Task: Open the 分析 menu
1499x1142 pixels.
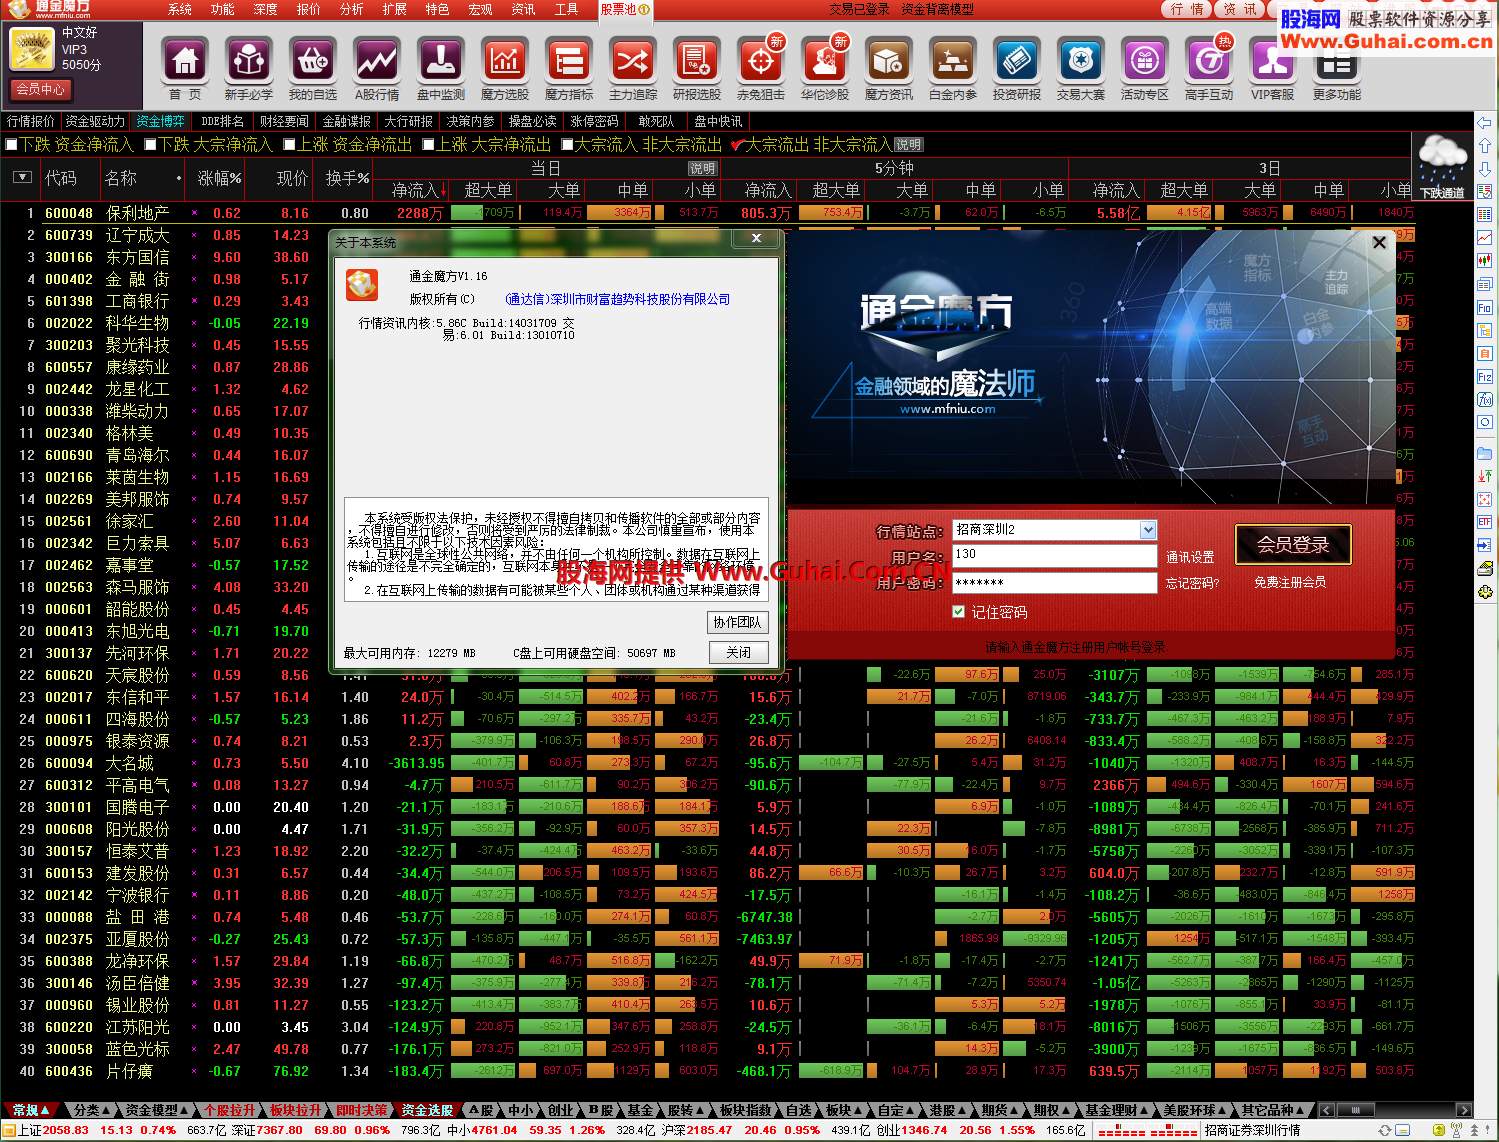Action: click(352, 9)
